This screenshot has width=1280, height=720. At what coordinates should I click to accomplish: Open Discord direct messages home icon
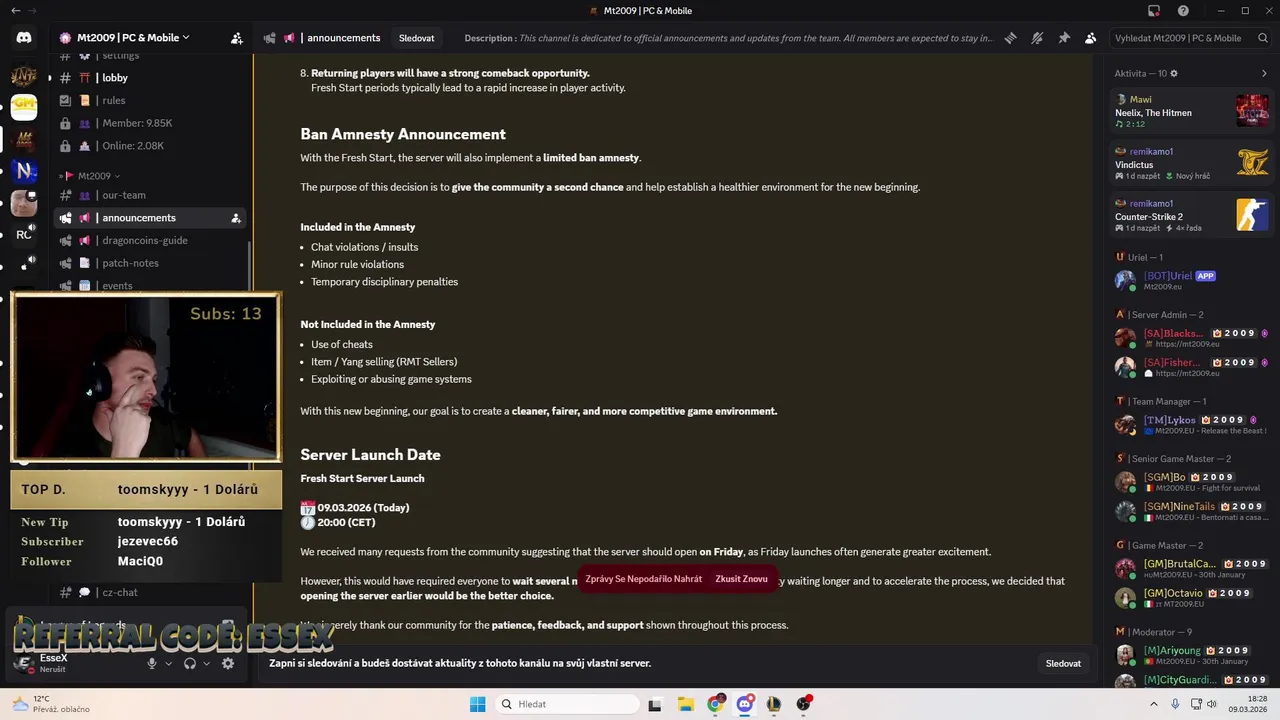pos(24,38)
